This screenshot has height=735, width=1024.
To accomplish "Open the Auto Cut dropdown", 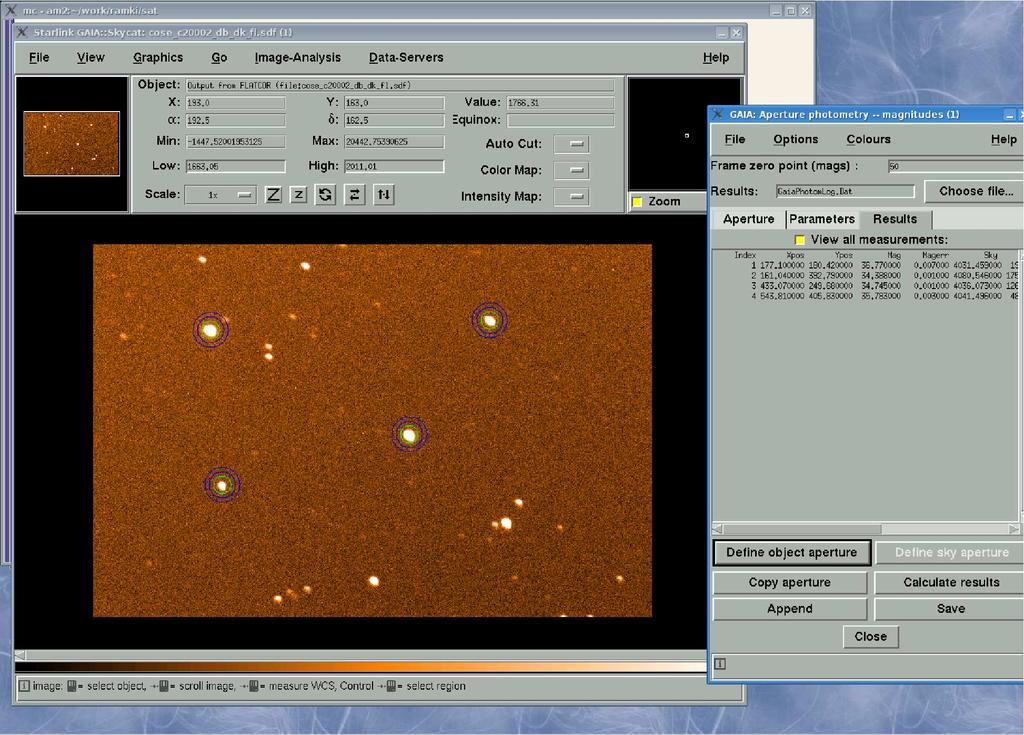I will click(571, 144).
